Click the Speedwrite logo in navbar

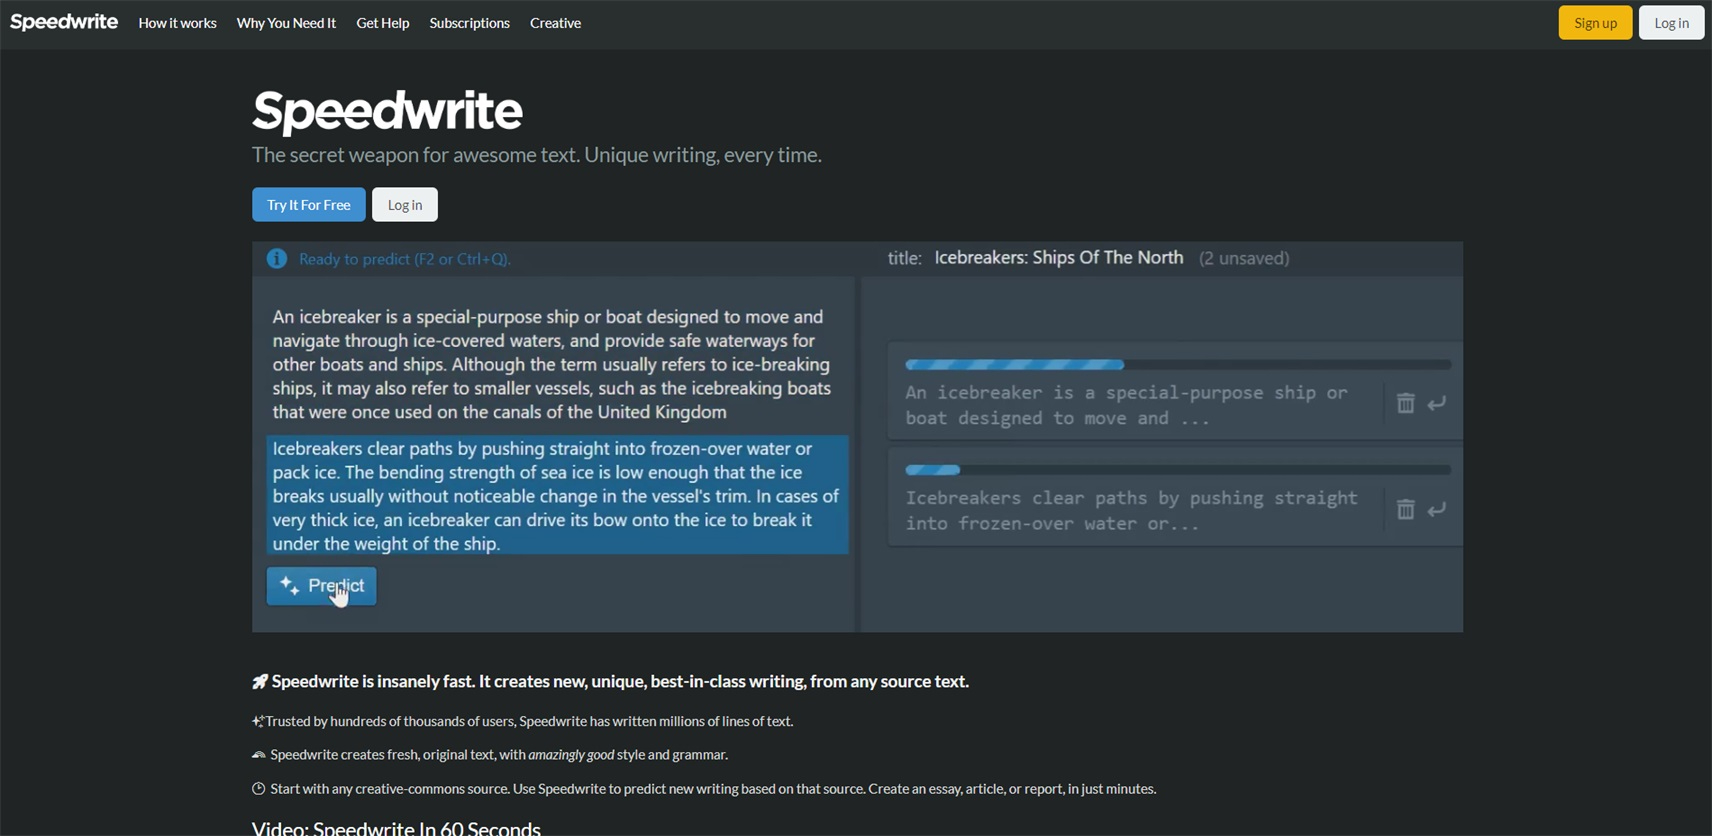(64, 22)
